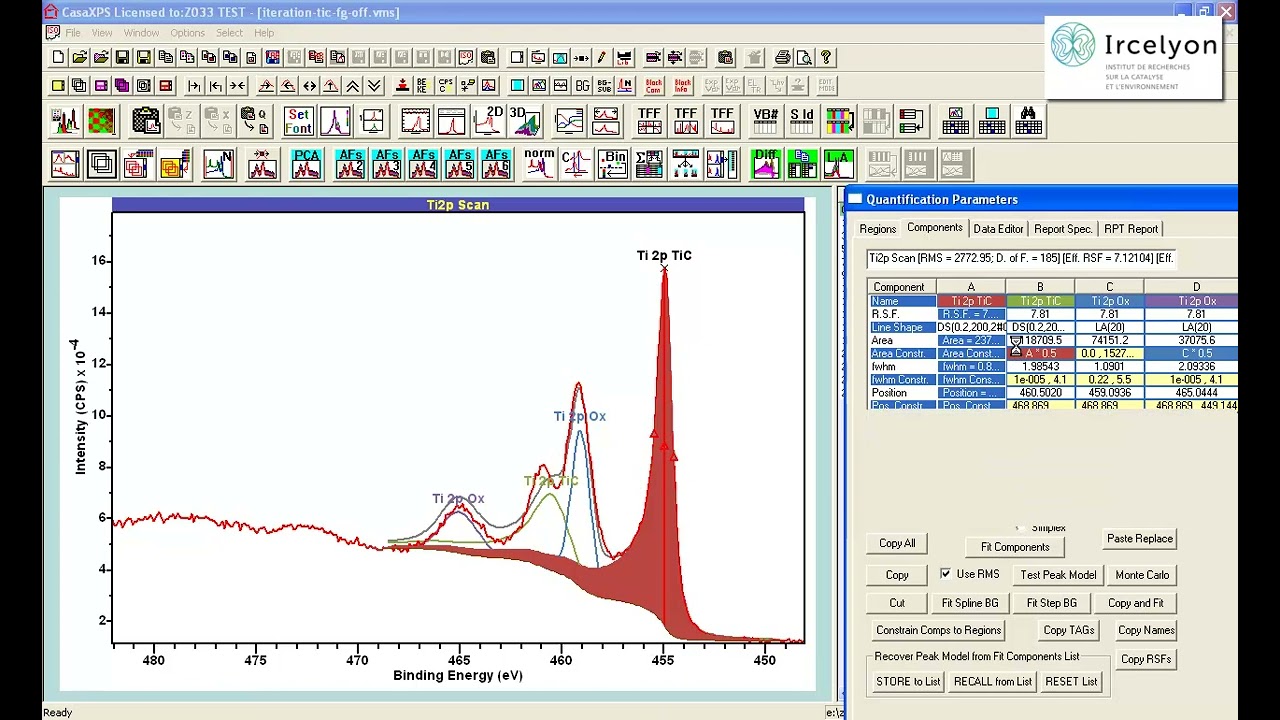
Task: Click the BG-SUB icon
Action: click(x=604, y=86)
